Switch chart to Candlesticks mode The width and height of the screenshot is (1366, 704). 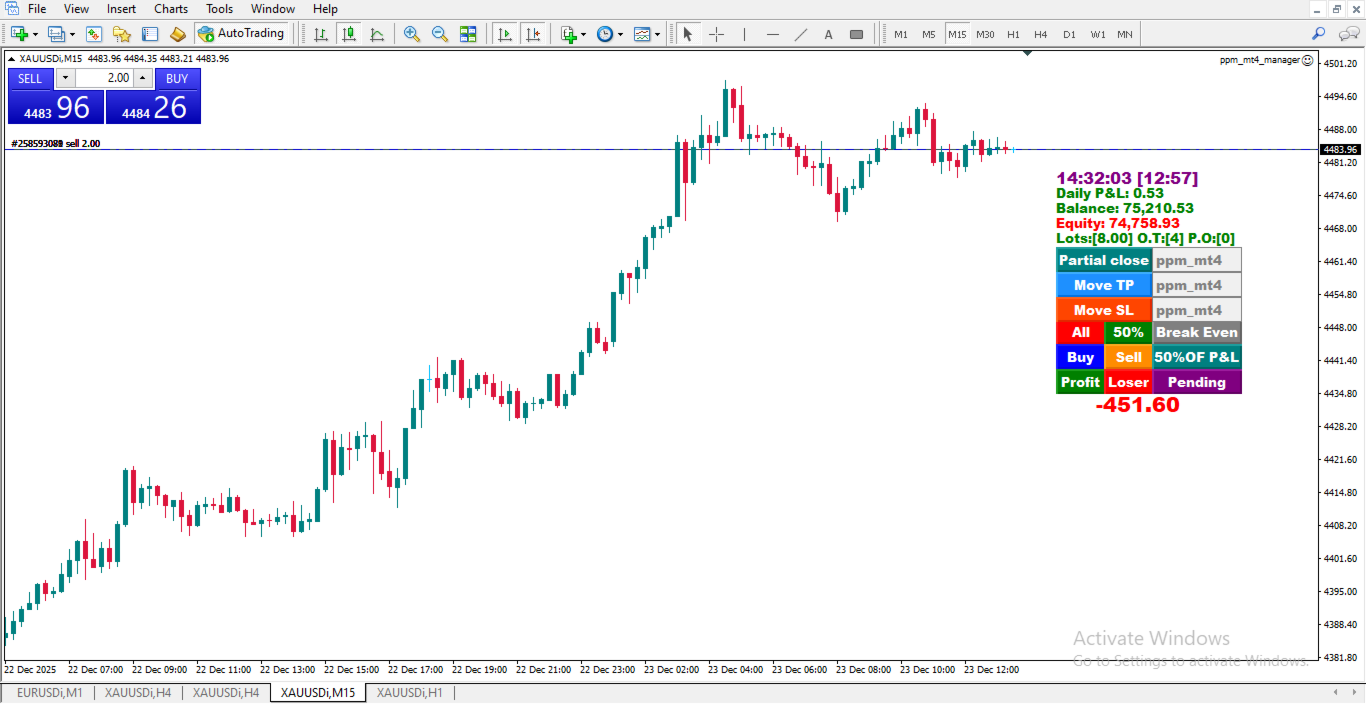click(349, 34)
